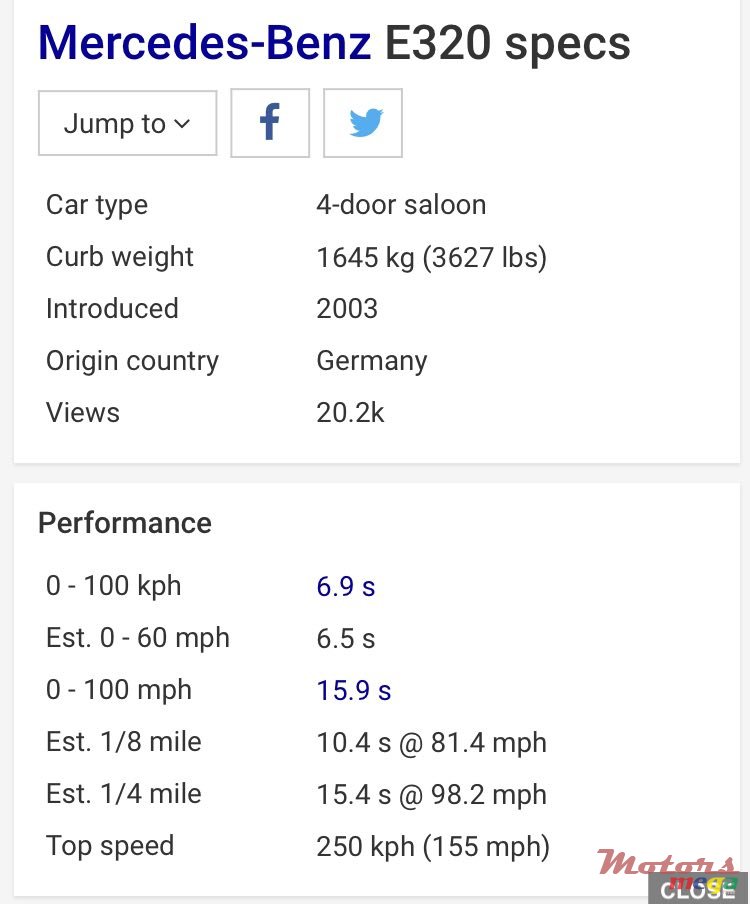
Task: Select the curb weight 1645 kg value
Action: point(431,257)
